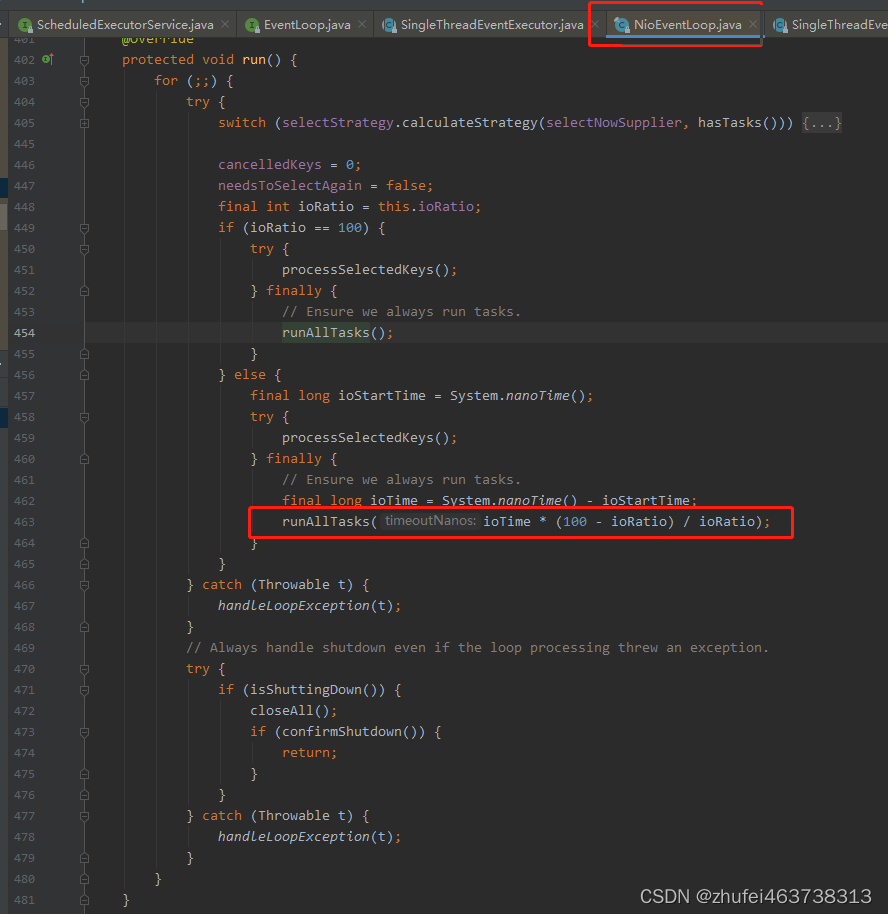Close the EventLoop.java tab

point(362,24)
